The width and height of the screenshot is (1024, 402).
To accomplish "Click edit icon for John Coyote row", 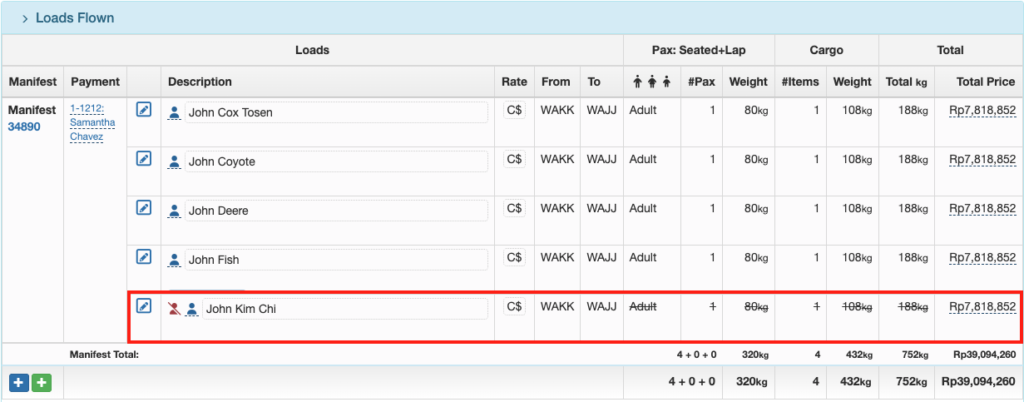I will pos(144,159).
